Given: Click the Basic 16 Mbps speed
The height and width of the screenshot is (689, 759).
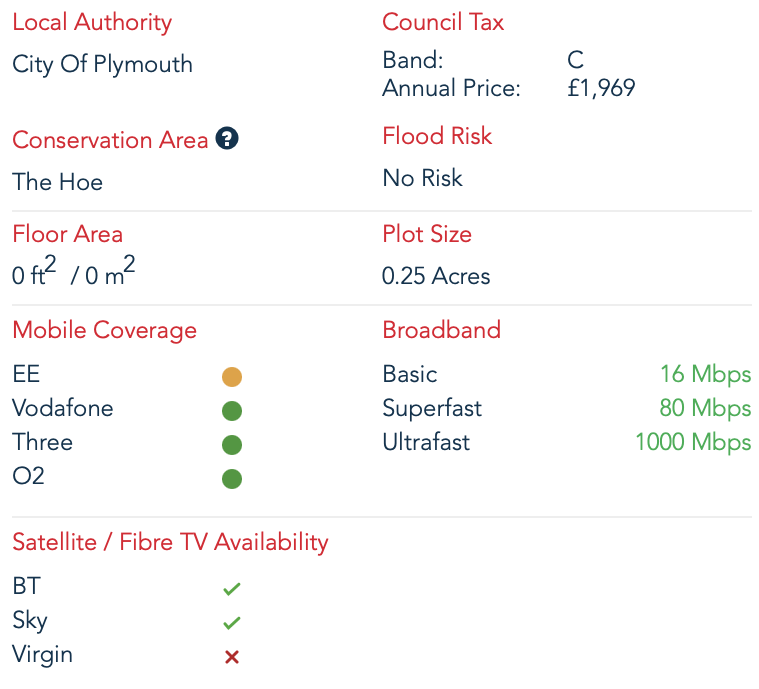Looking at the screenshot, I should (x=706, y=374).
